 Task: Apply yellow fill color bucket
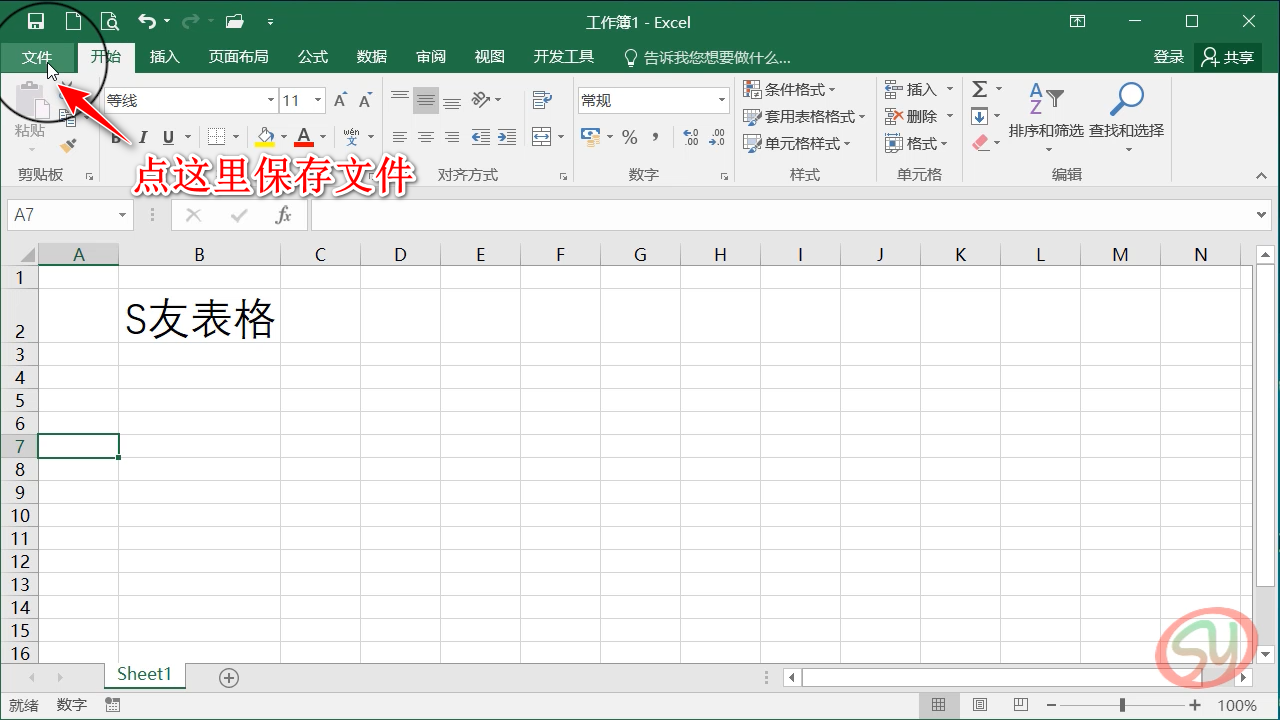pos(265,137)
